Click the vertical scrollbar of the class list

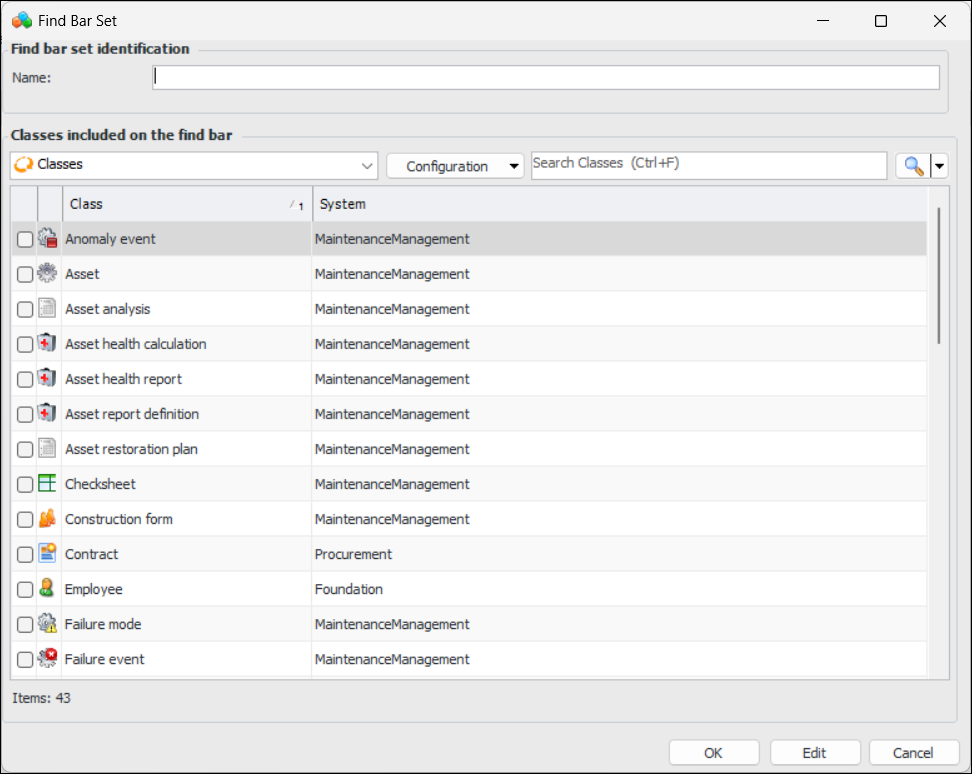click(938, 275)
